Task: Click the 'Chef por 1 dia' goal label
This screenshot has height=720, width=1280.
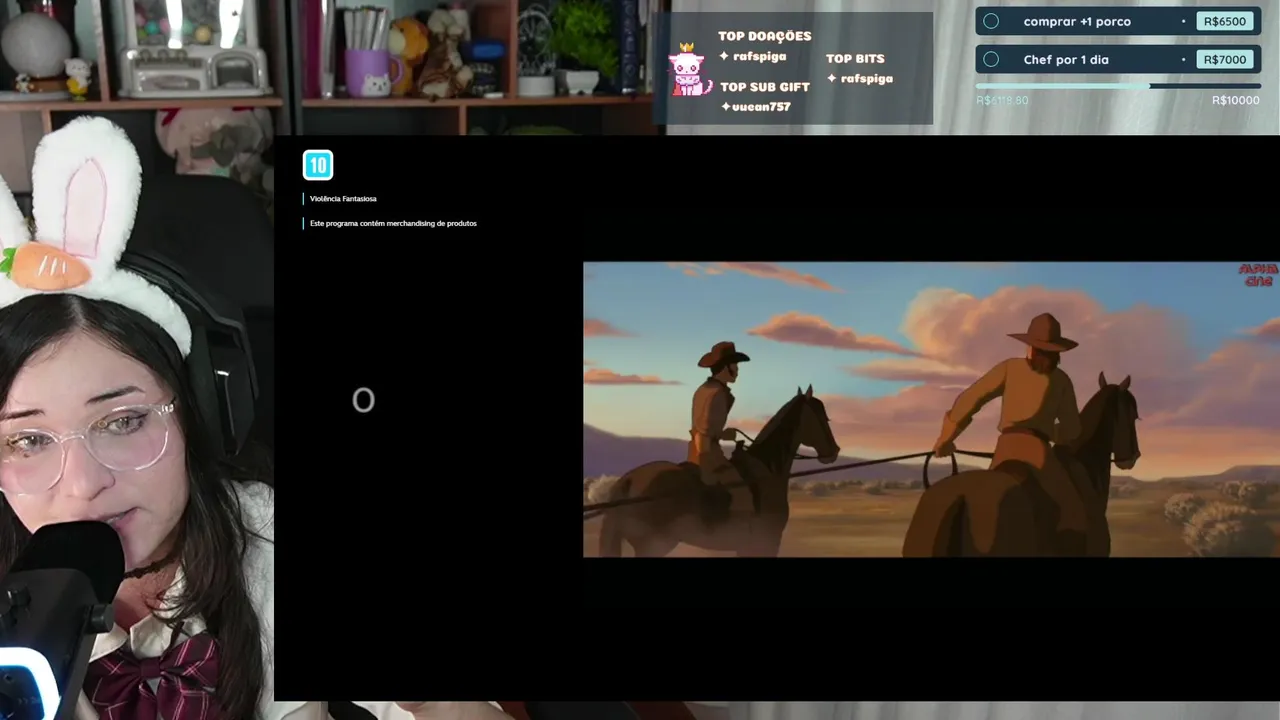Action: pos(1066,59)
